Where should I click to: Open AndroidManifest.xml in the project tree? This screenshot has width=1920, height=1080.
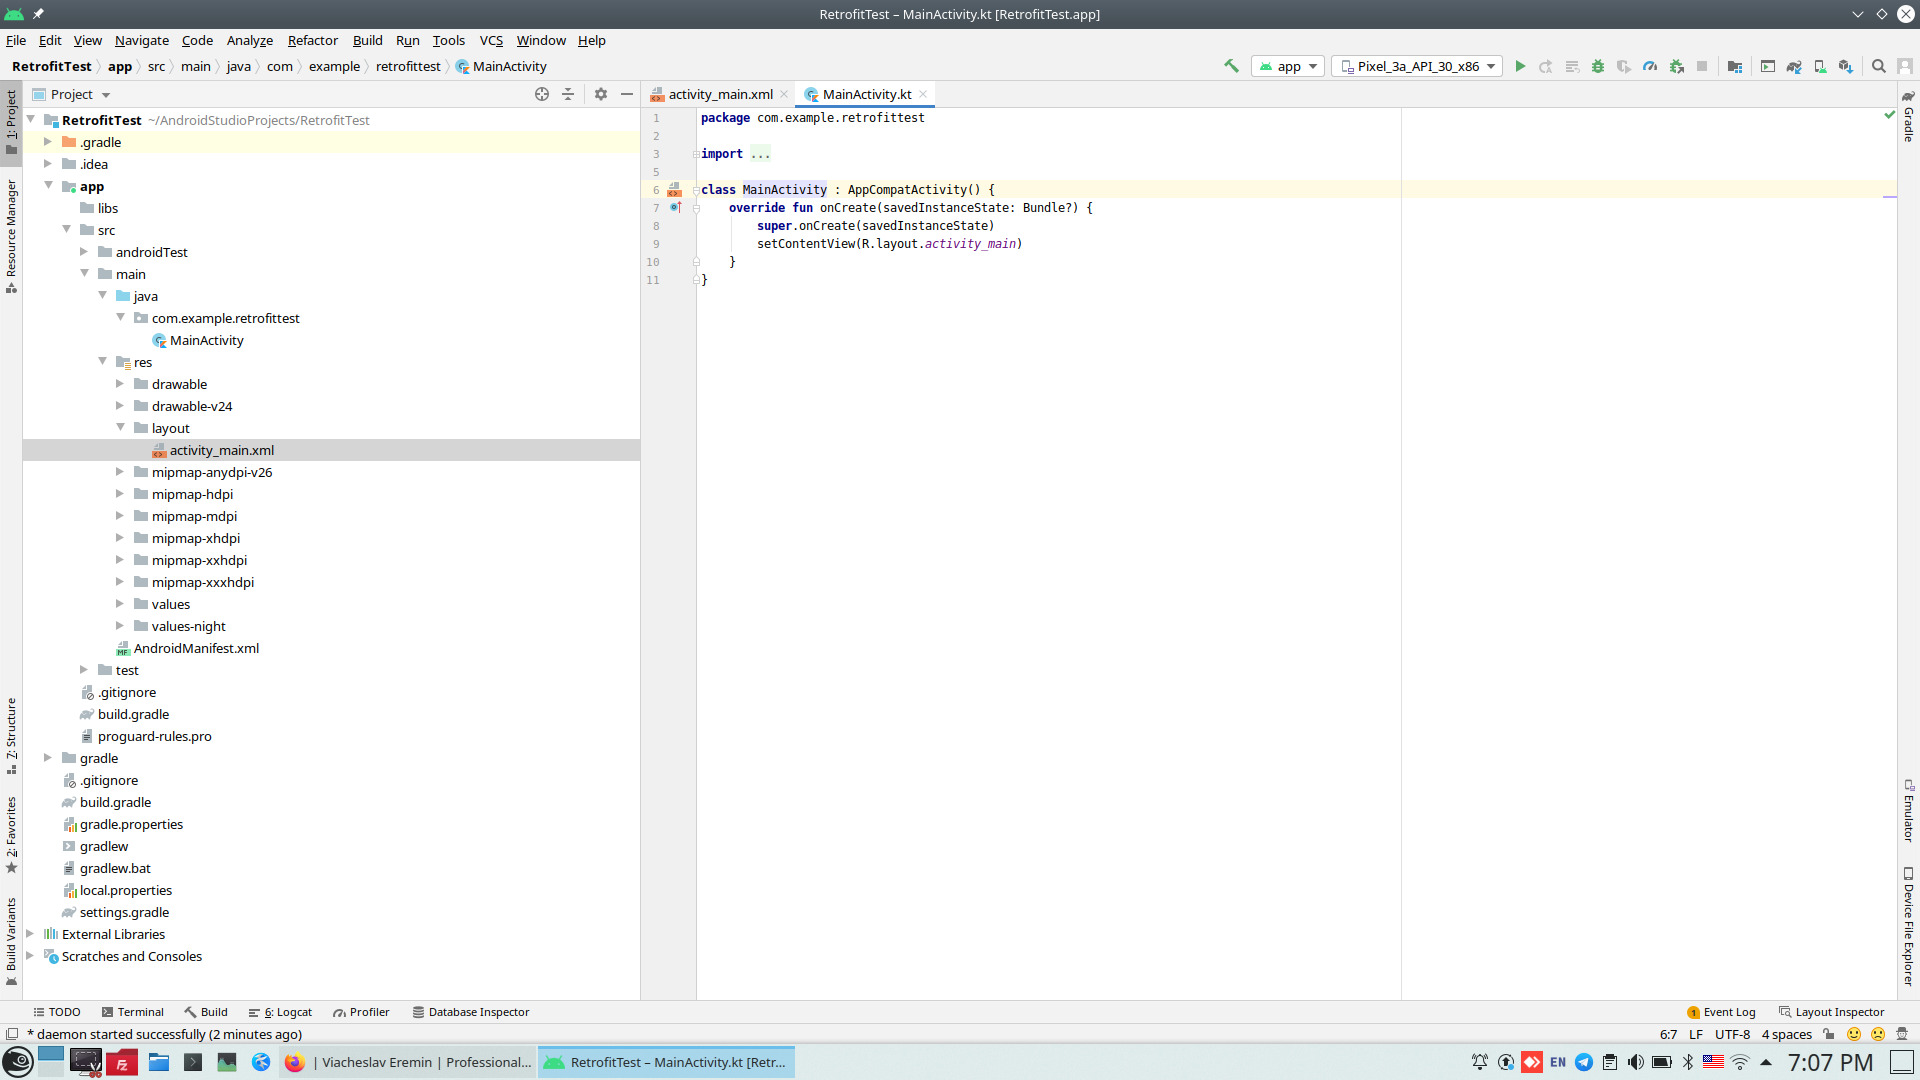tap(196, 648)
